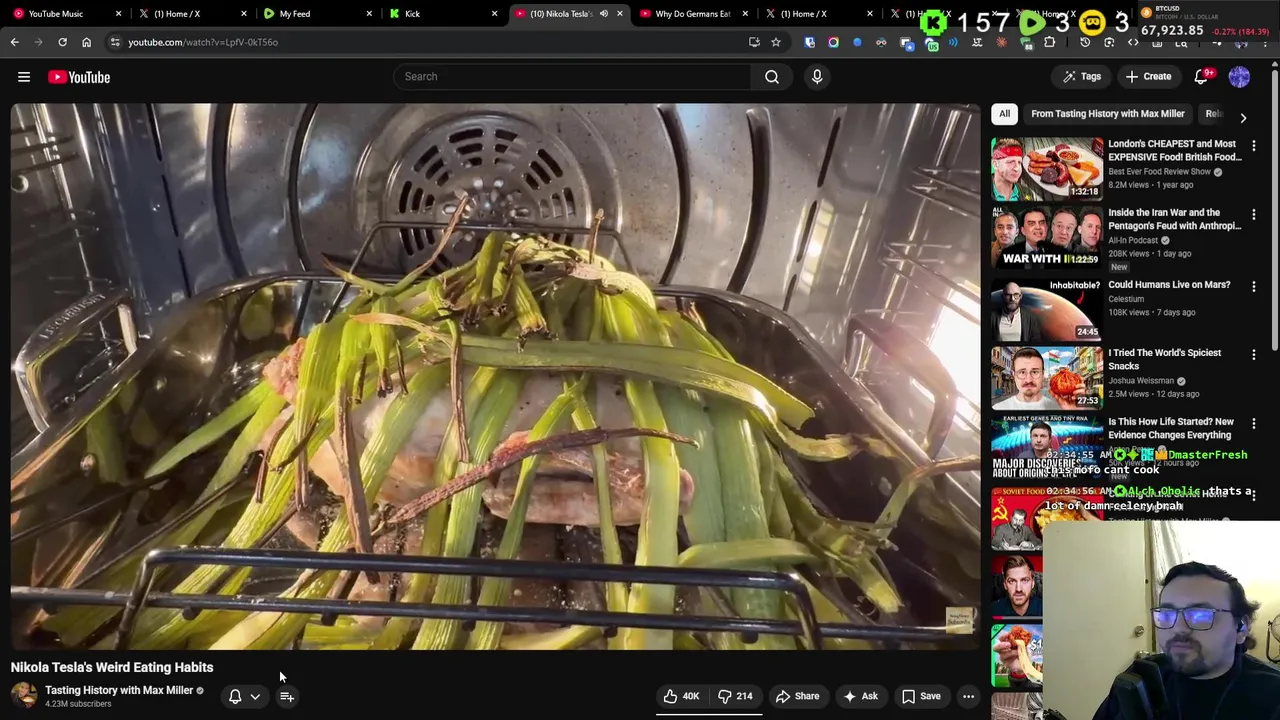Bookmark this page with the star

pos(775,42)
